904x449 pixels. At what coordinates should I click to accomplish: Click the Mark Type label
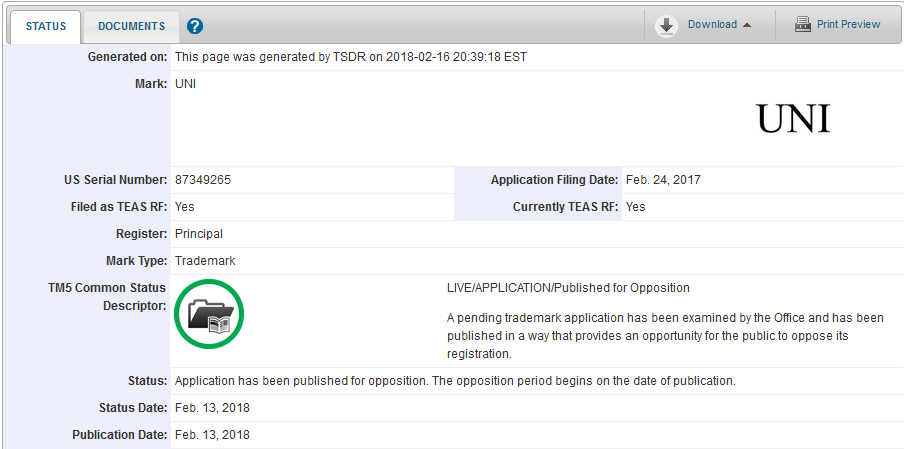coord(137,261)
